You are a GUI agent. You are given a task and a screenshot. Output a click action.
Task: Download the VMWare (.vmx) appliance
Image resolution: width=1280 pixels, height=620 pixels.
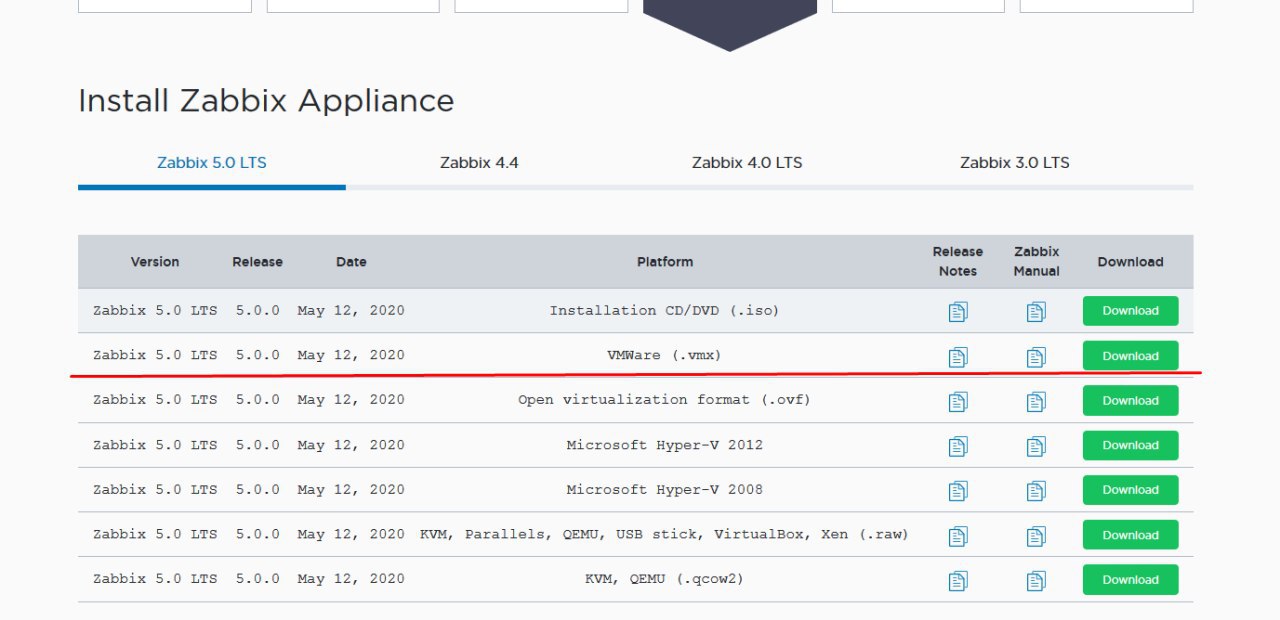coord(1130,356)
